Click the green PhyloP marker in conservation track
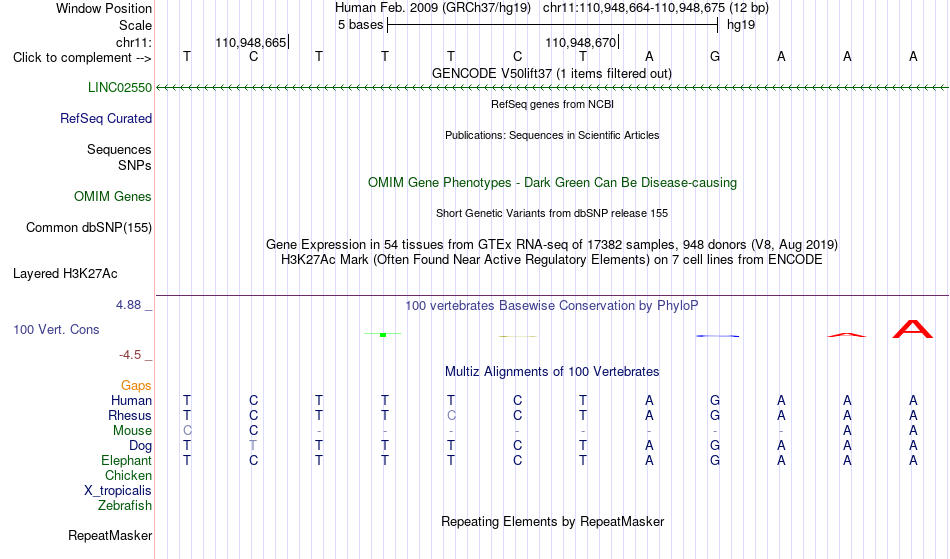The image size is (950, 559). coord(383,334)
